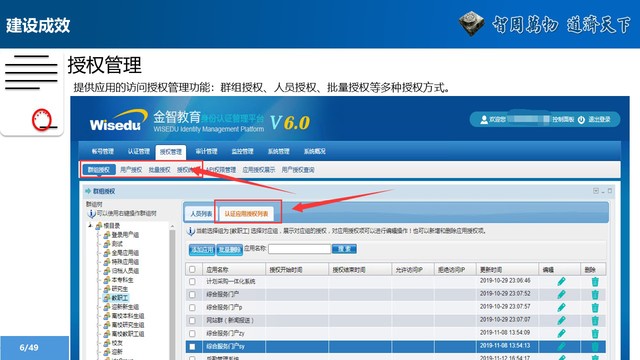The image size is (640, 360).
Task: Focus the 应用名称 search input field
Action: pos(300,249)
